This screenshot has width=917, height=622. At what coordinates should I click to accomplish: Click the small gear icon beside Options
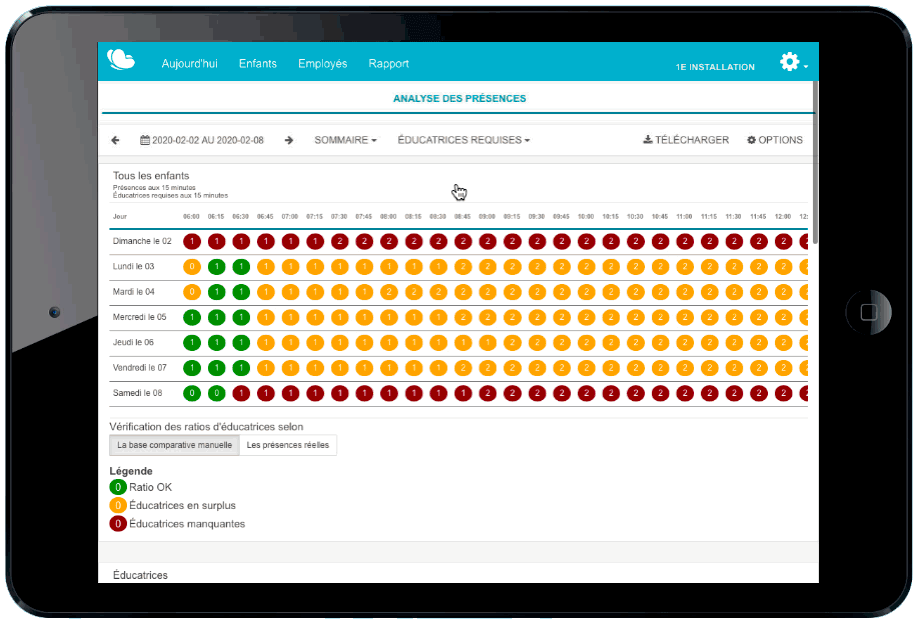tap(751, 140)
